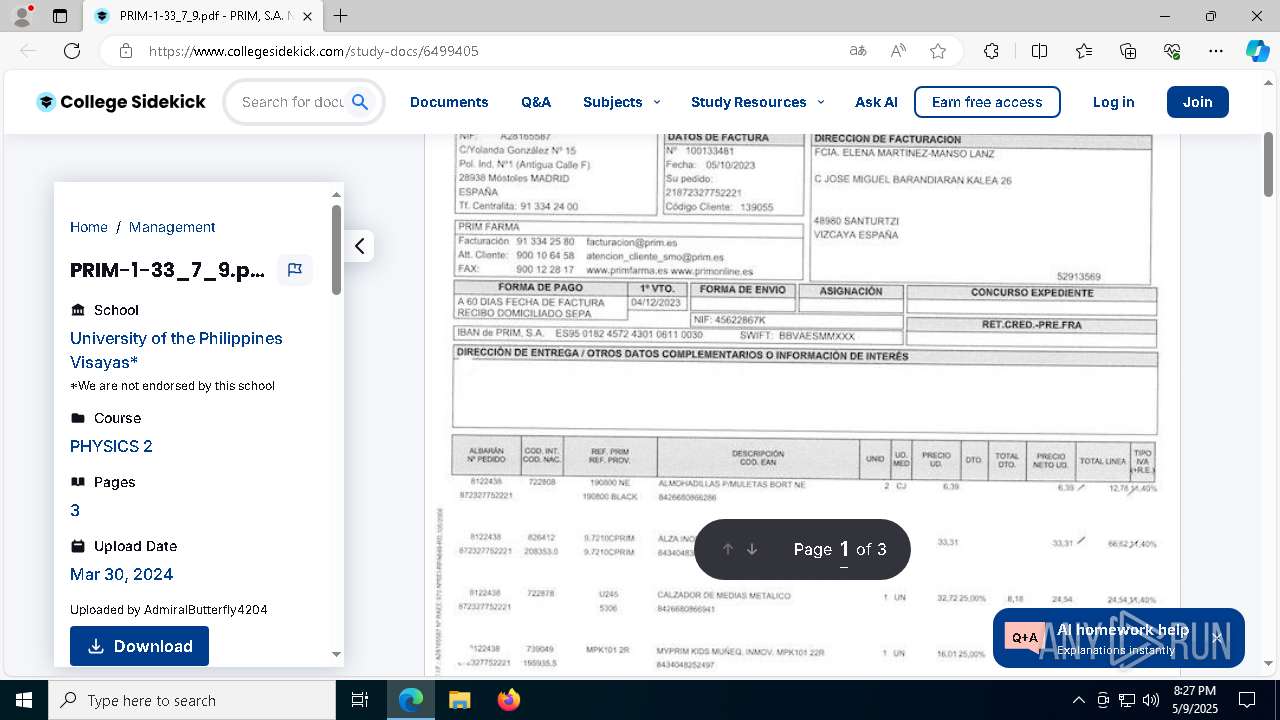Click the Mar 30, 2024 upload date

click(121, 574)
